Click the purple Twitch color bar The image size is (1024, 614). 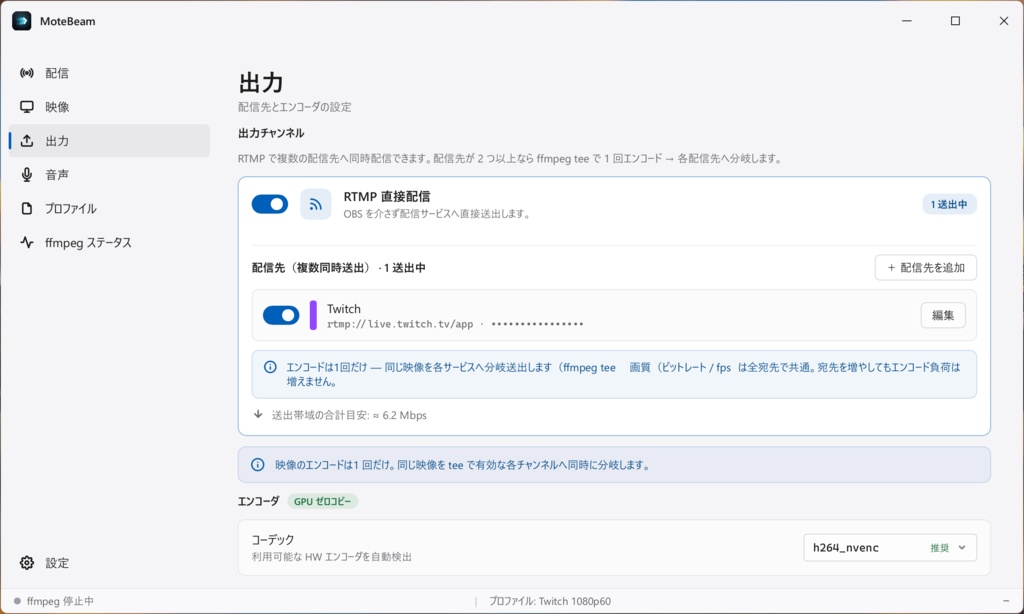[313, 315]
